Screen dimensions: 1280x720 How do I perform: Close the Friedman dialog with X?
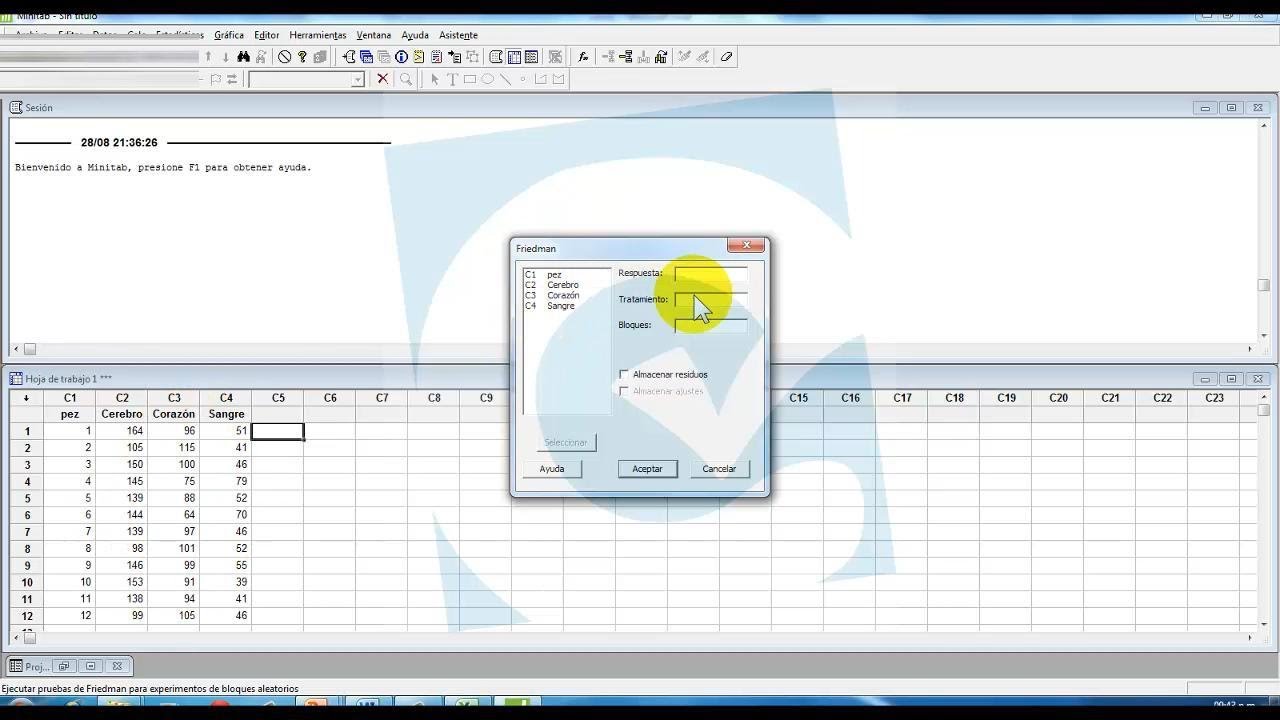(x=746, y=245)
